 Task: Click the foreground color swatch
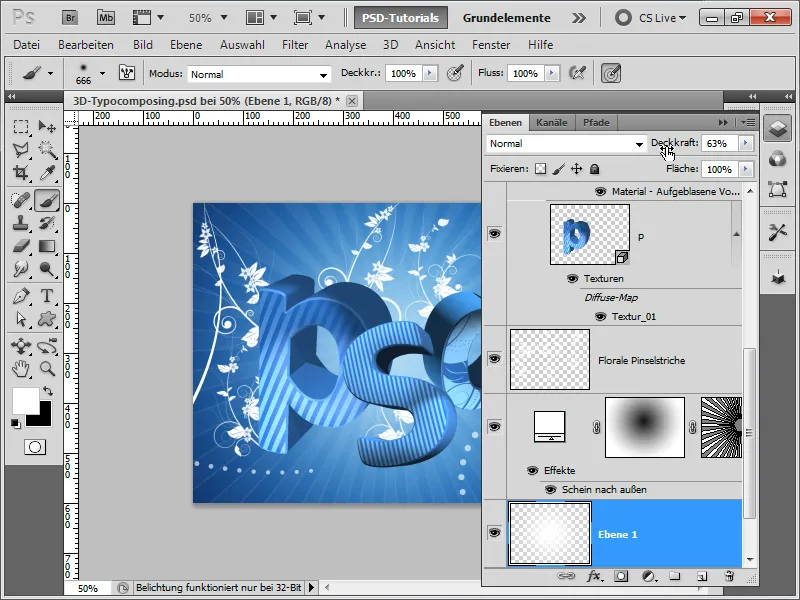[24, 401]
